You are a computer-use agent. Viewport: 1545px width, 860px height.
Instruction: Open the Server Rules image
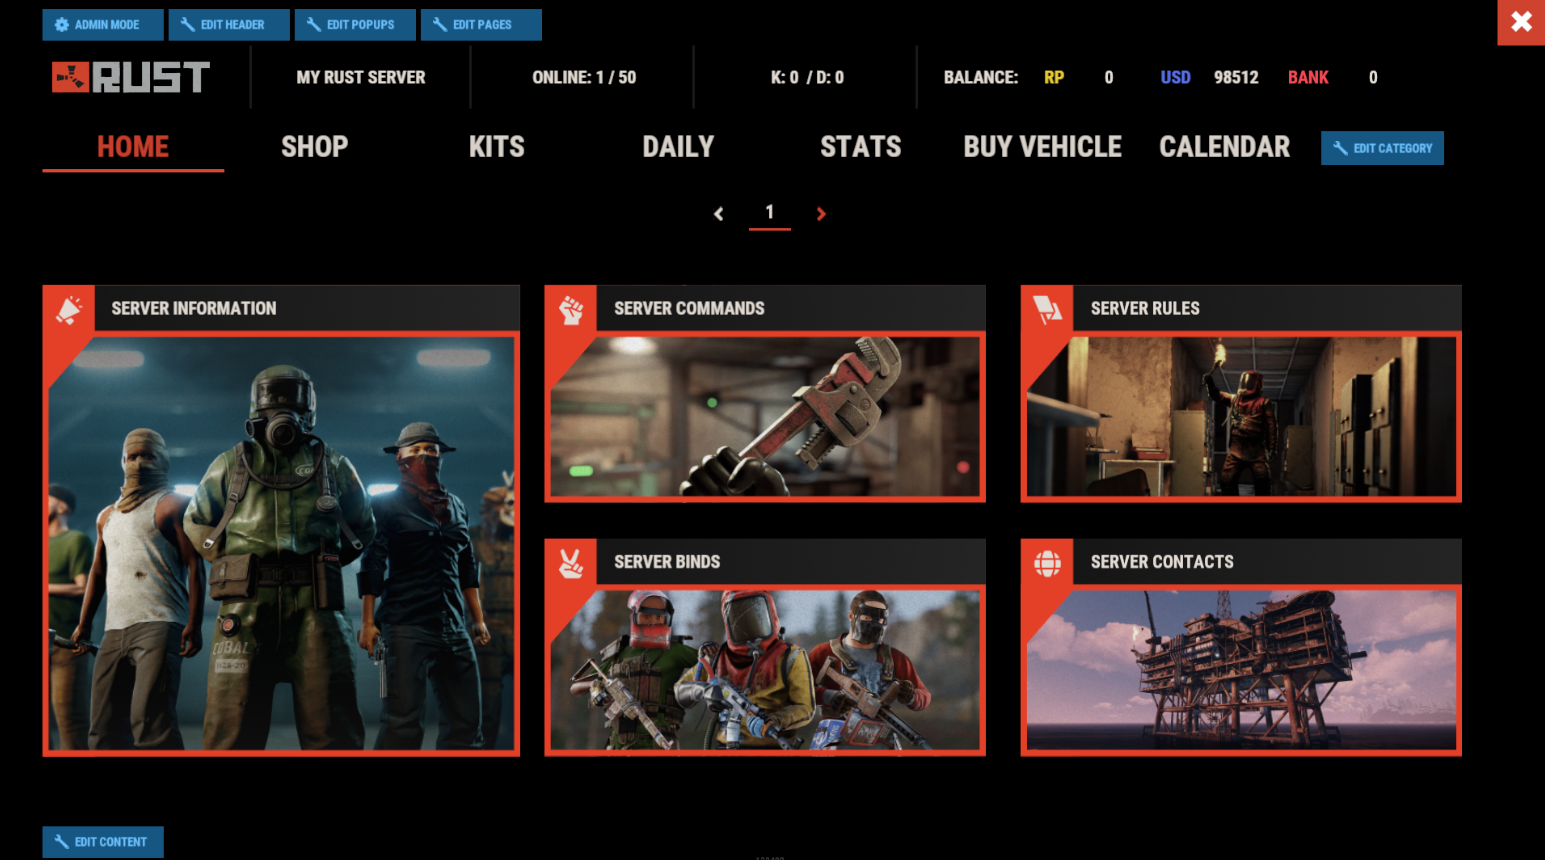coord(1241,416)
